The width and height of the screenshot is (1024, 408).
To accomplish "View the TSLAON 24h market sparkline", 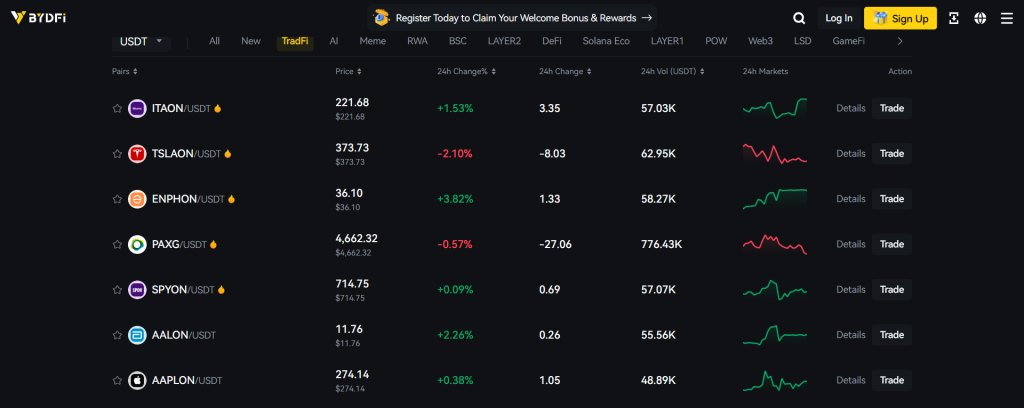I will [x=774, y=154].
